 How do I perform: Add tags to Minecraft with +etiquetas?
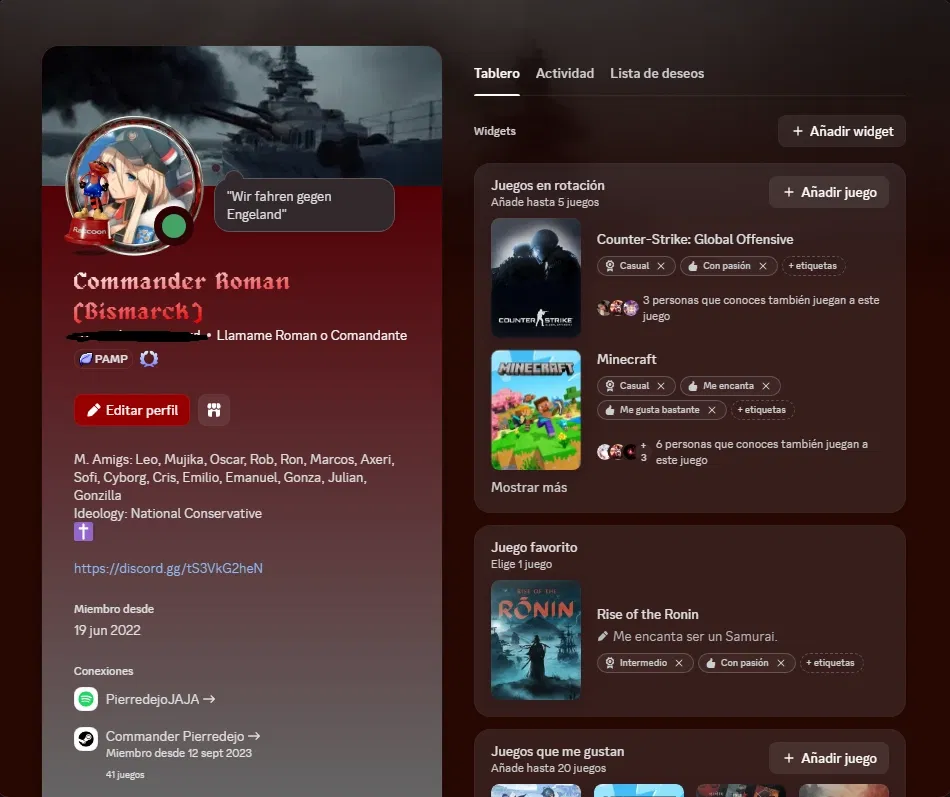point(762,410)
